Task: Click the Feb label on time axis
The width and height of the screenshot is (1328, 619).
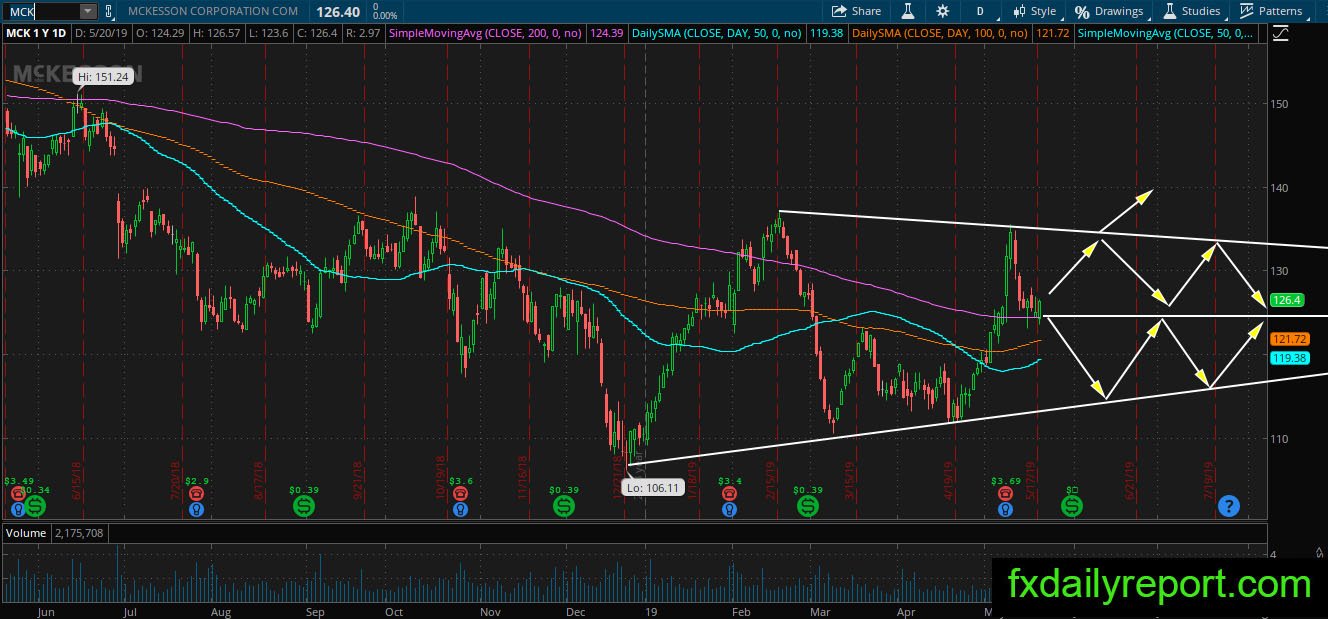Action: pos(741,611)
